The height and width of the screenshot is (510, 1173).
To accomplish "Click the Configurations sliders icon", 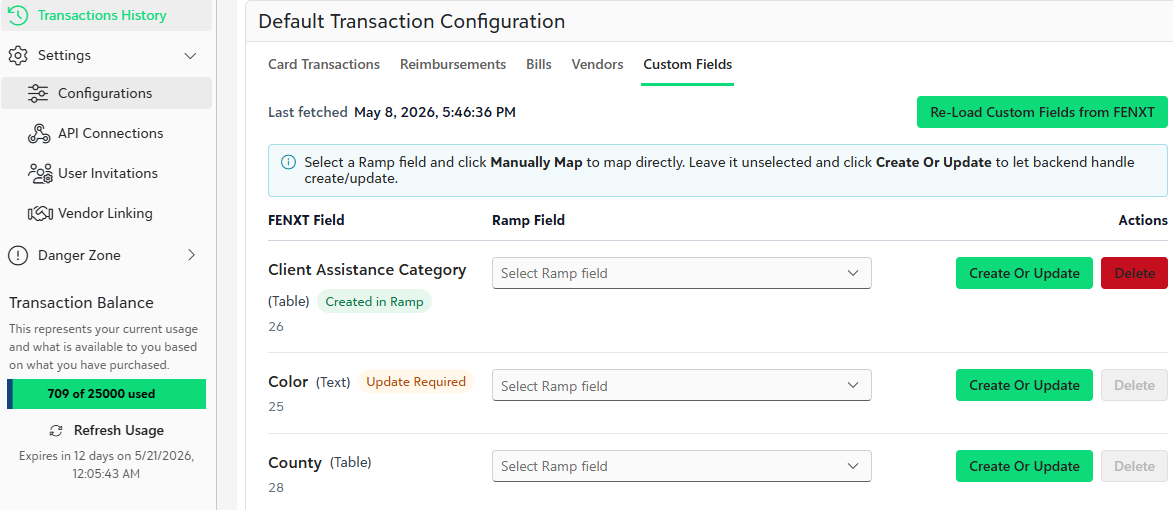I will pos(37,93).
